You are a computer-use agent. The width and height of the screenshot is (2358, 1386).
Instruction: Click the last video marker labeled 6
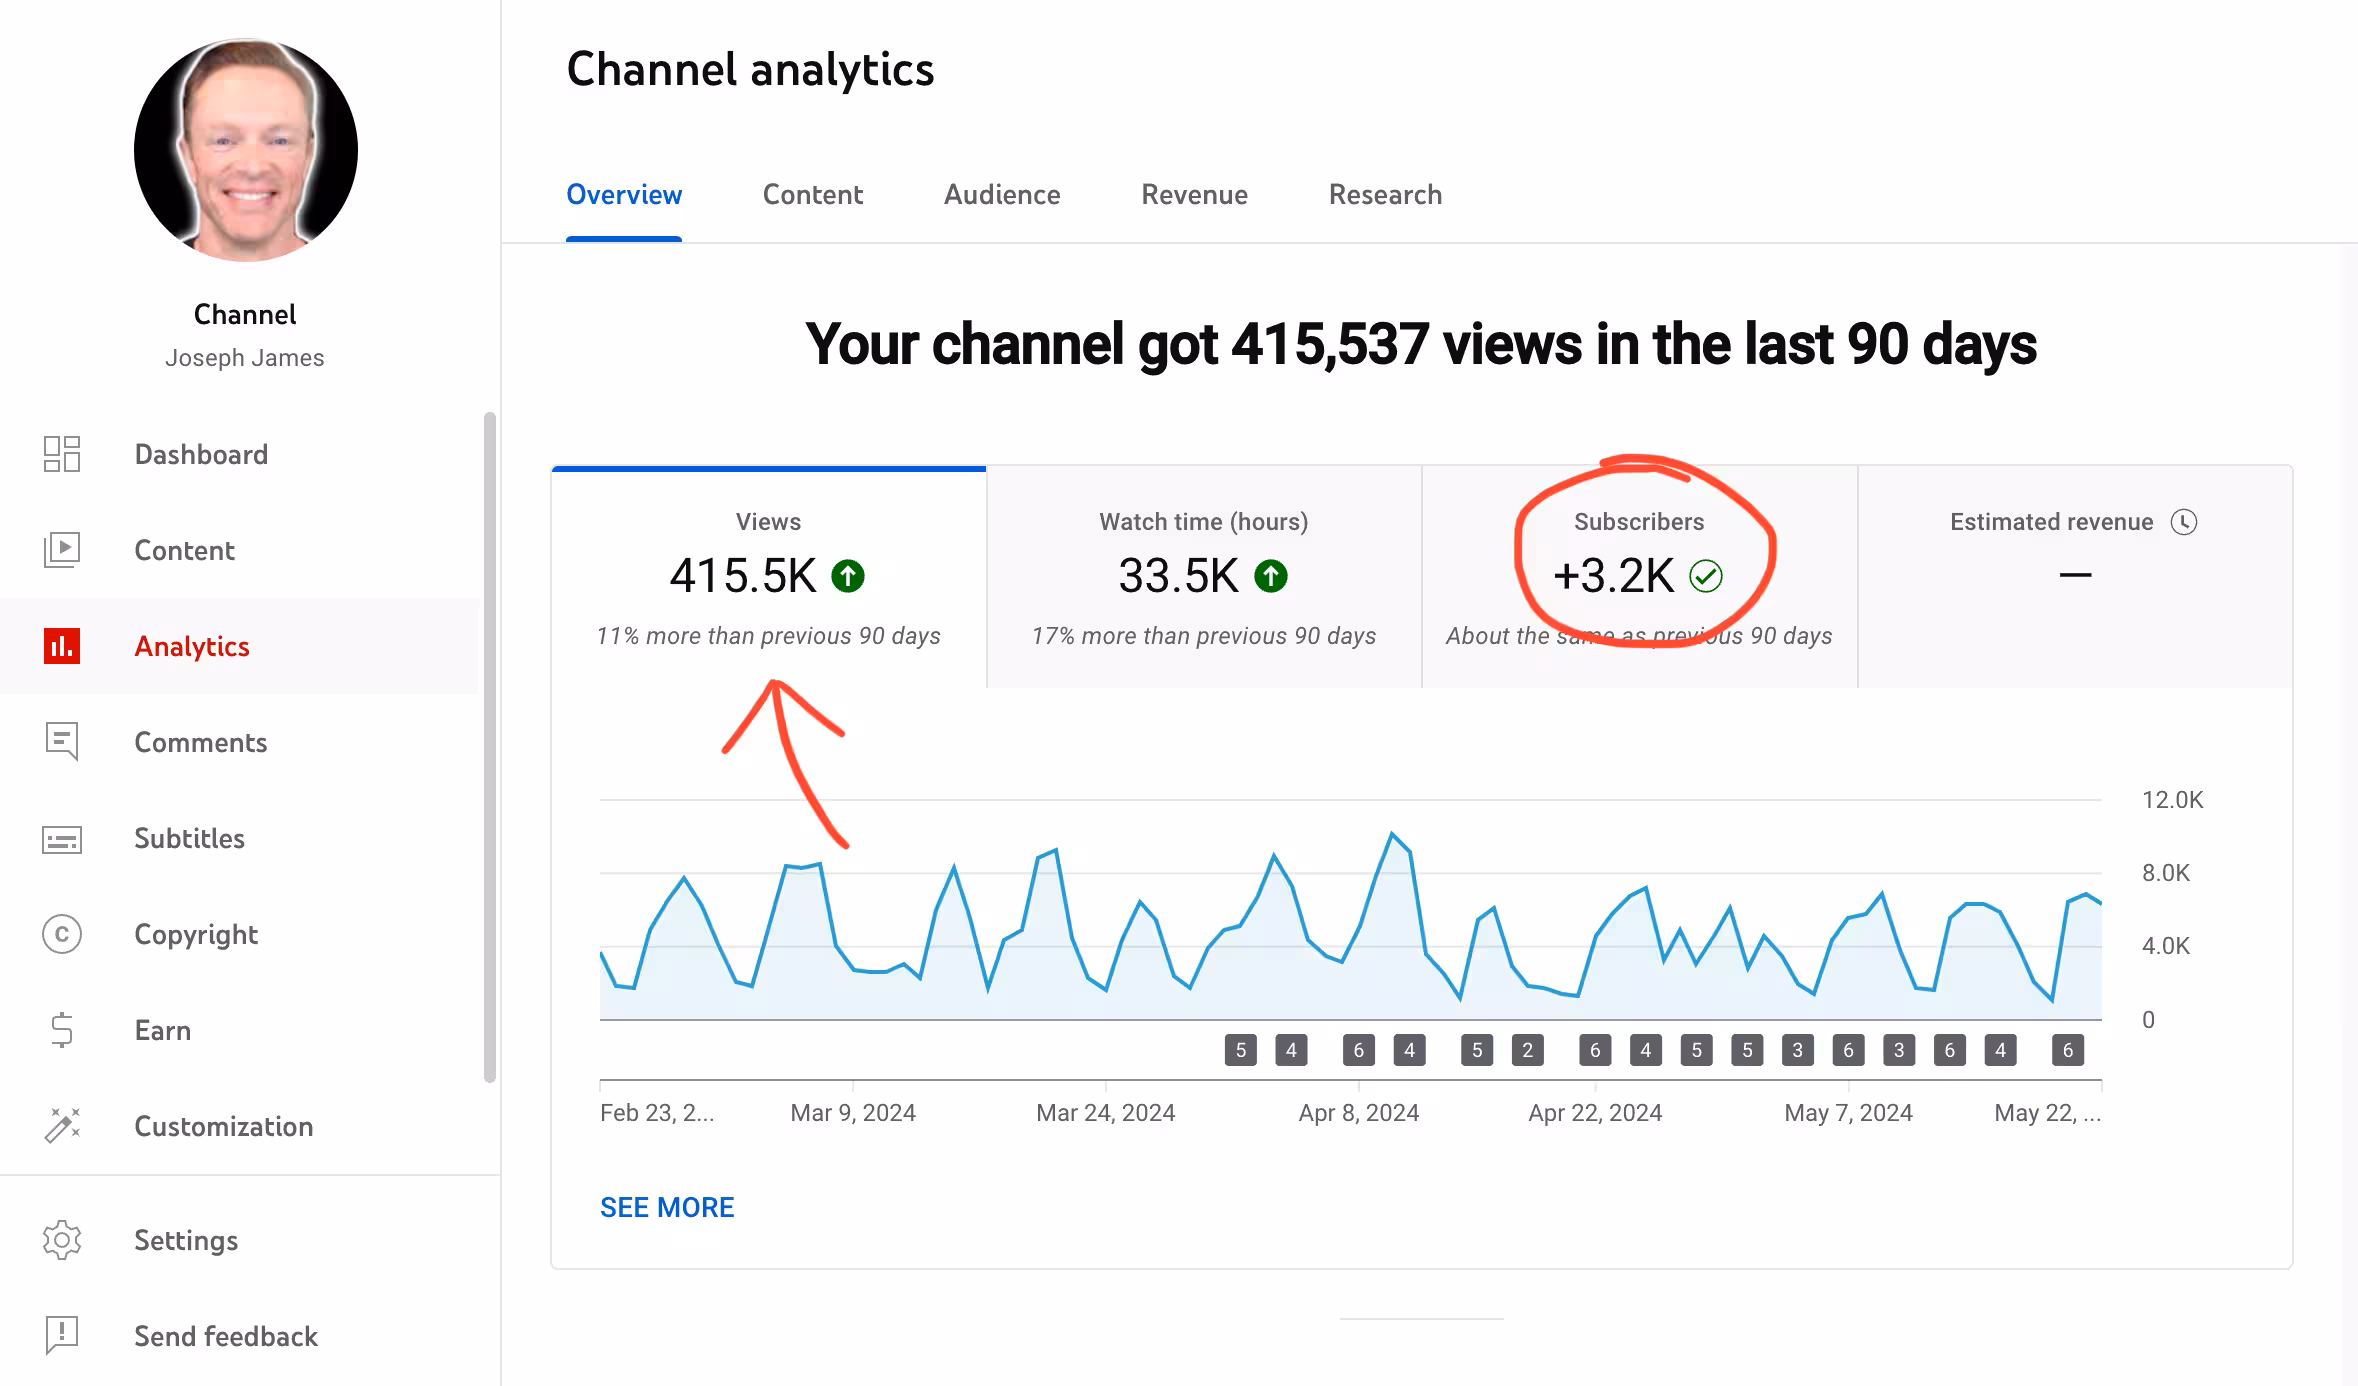point(2068,1050)
